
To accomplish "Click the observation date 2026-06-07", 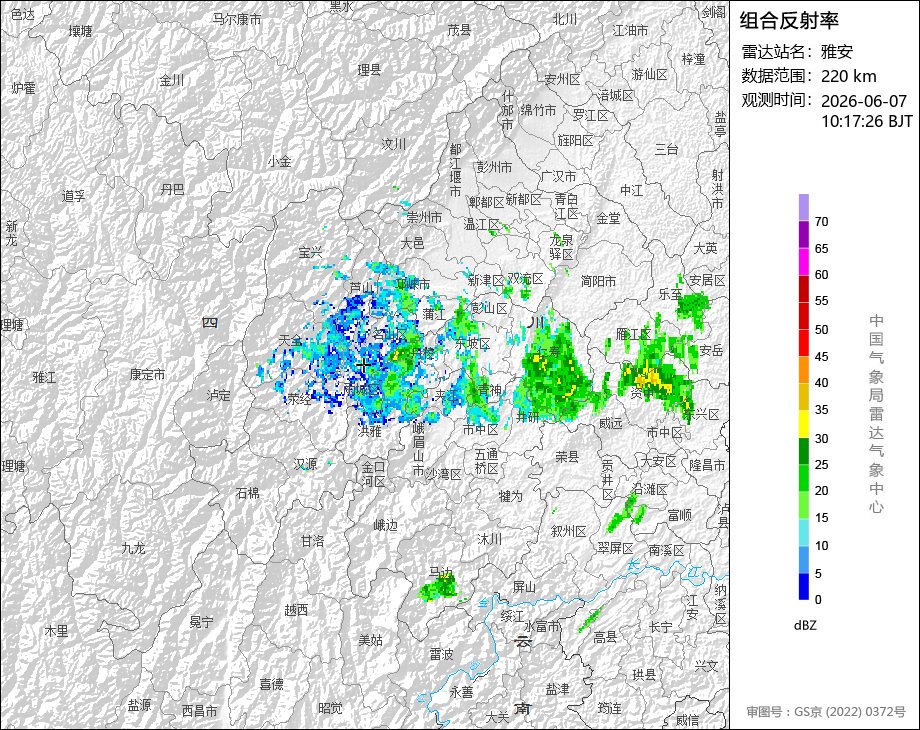I will coord(864,101).
